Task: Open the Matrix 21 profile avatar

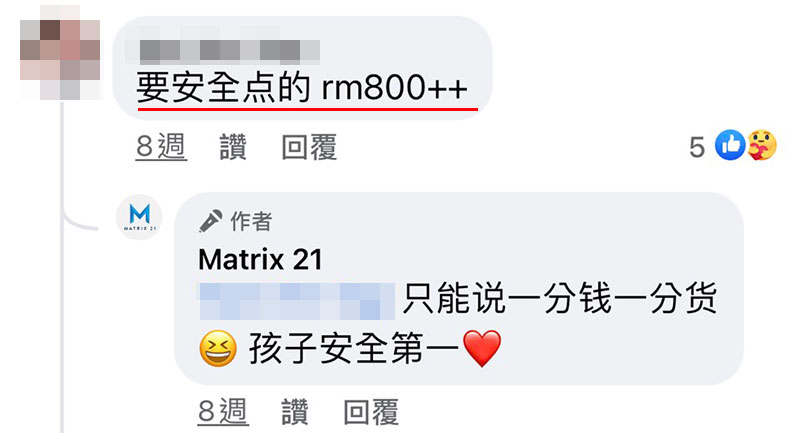Action: pyautogui.click(x=139, y=217)
